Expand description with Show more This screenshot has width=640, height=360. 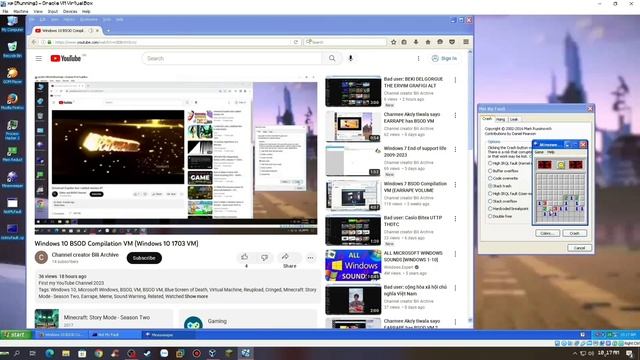[196, 296]
